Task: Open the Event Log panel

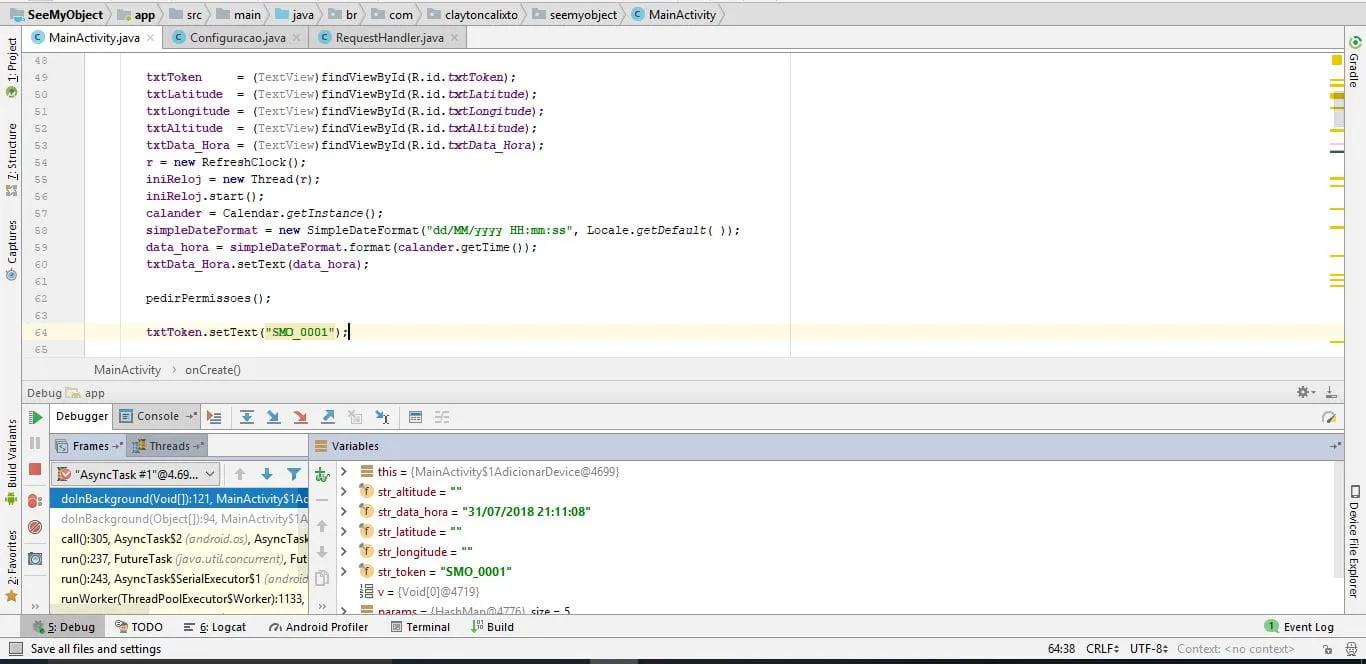Action: point(1299,627)
